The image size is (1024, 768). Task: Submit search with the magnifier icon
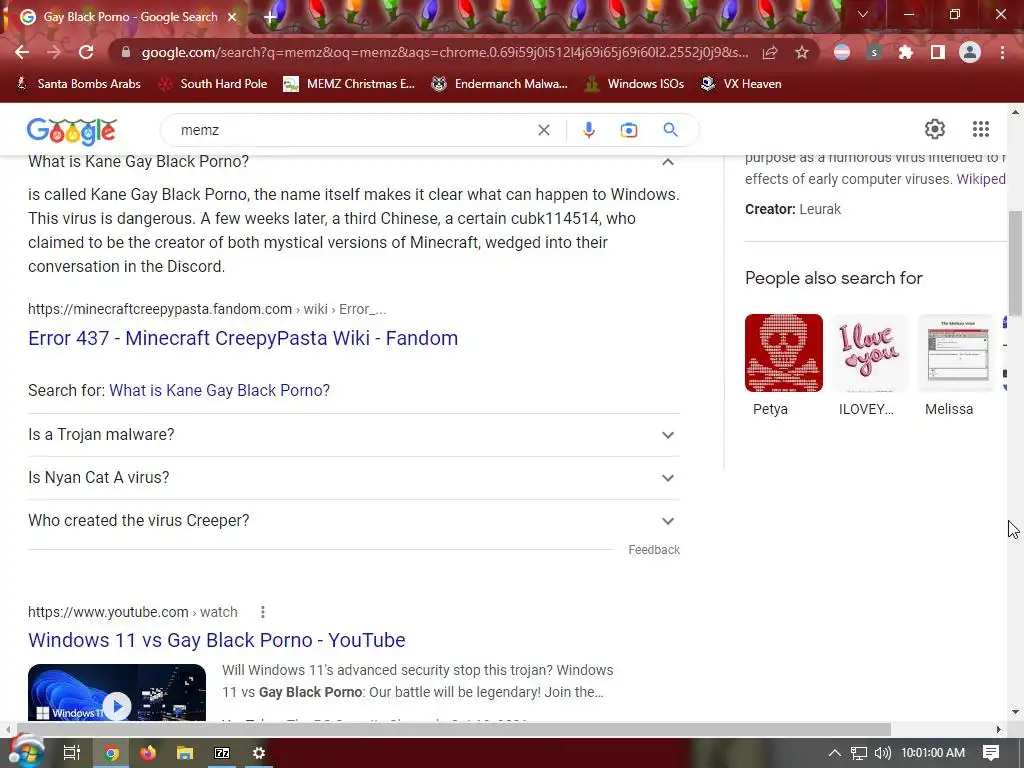coord(670,130)
